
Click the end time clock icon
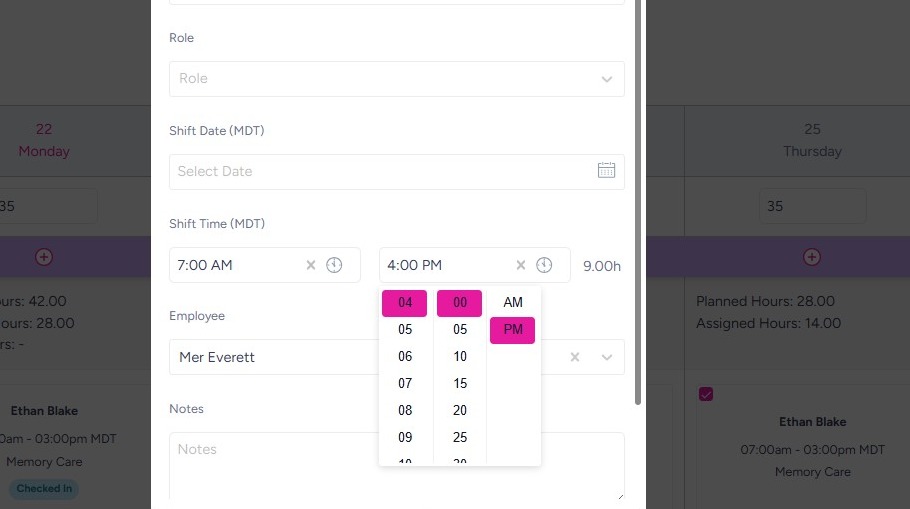click(x=544, y=265)
